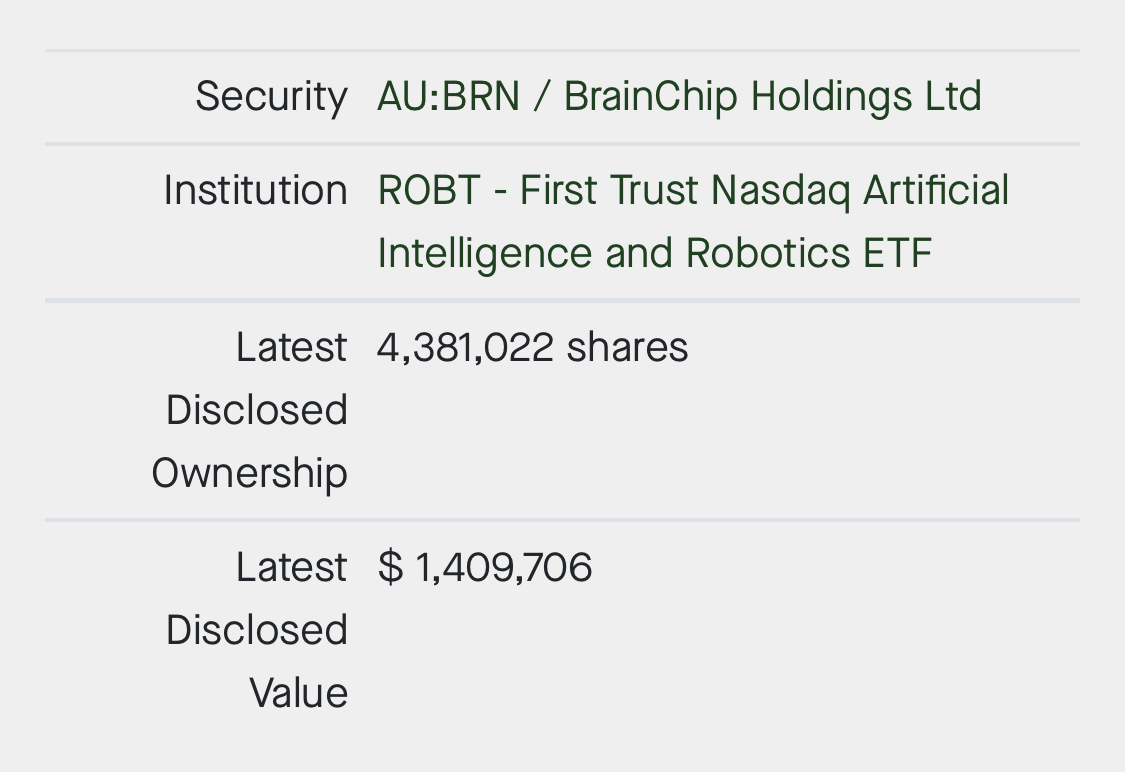Click "Disclosed" in the Ownership row label

pos(256,410)
